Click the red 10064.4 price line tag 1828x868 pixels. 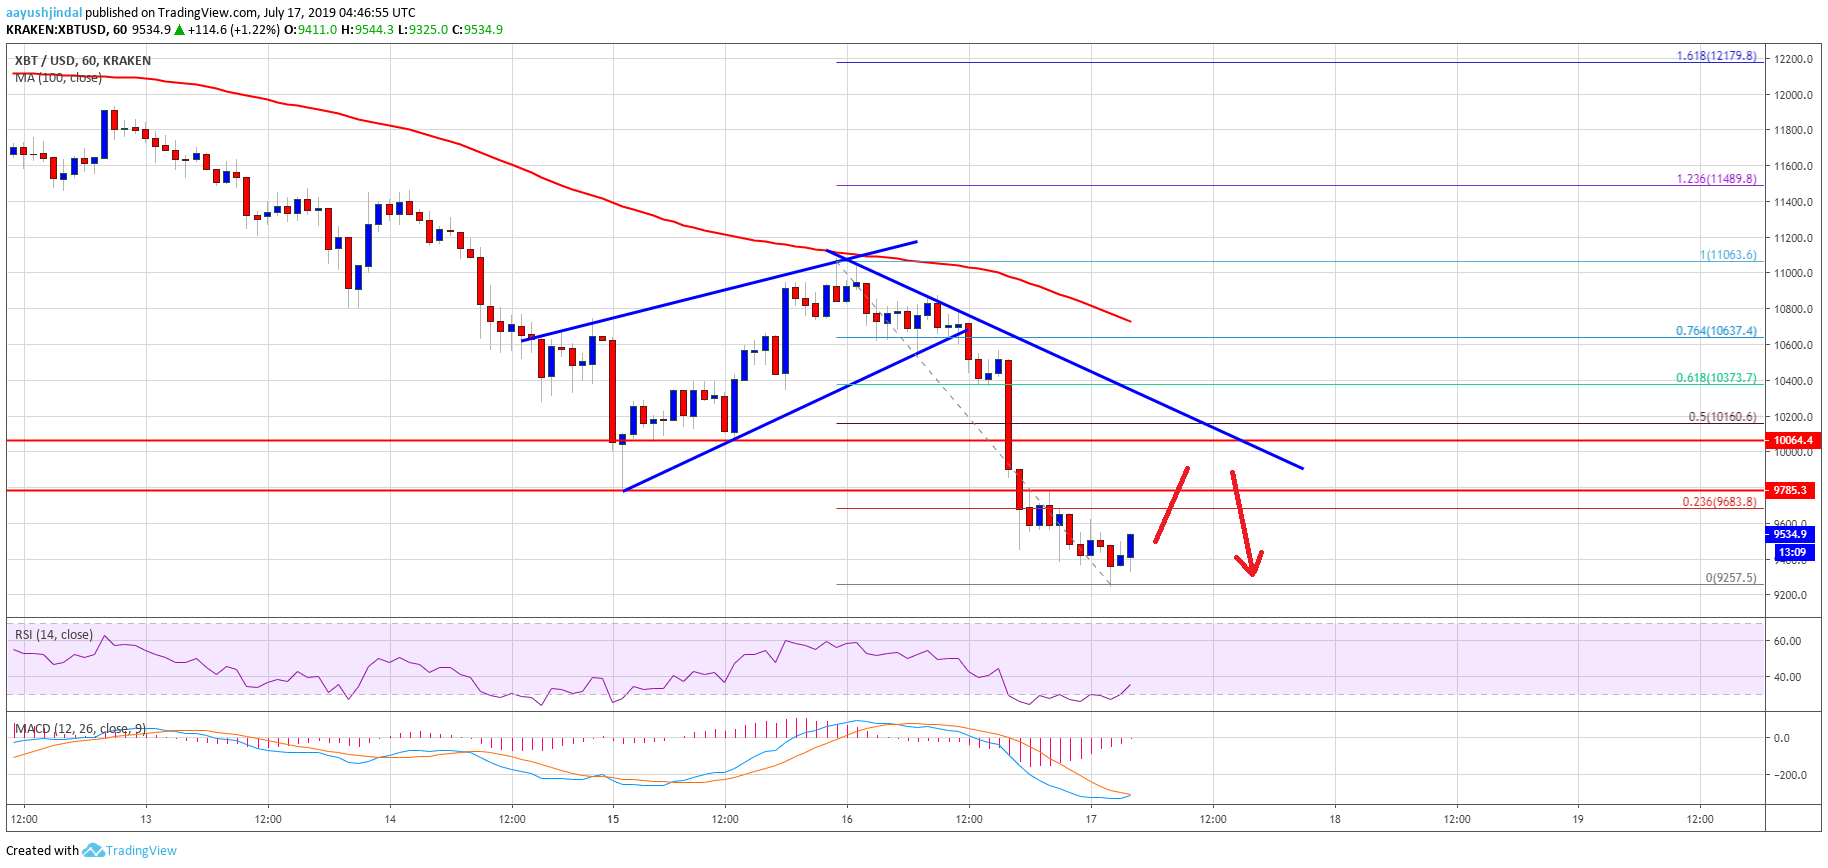[1792, 440]
